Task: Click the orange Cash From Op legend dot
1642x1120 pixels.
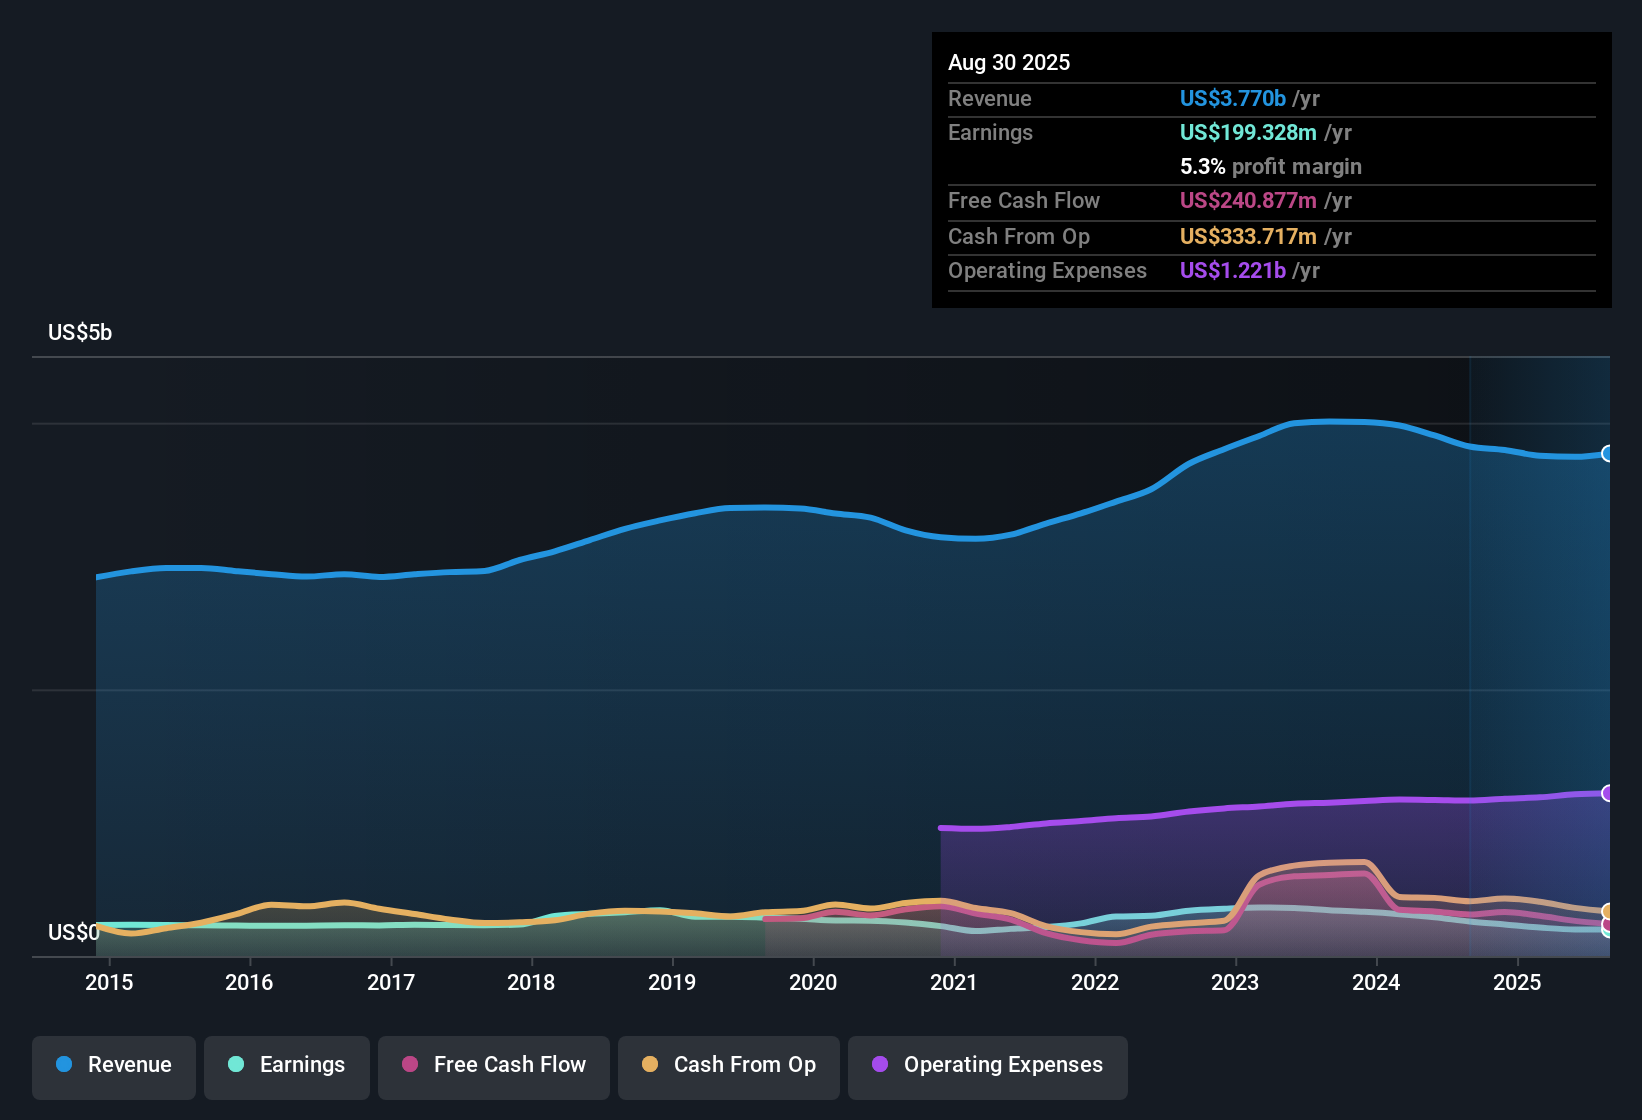Action: [x=650, y=1064]
